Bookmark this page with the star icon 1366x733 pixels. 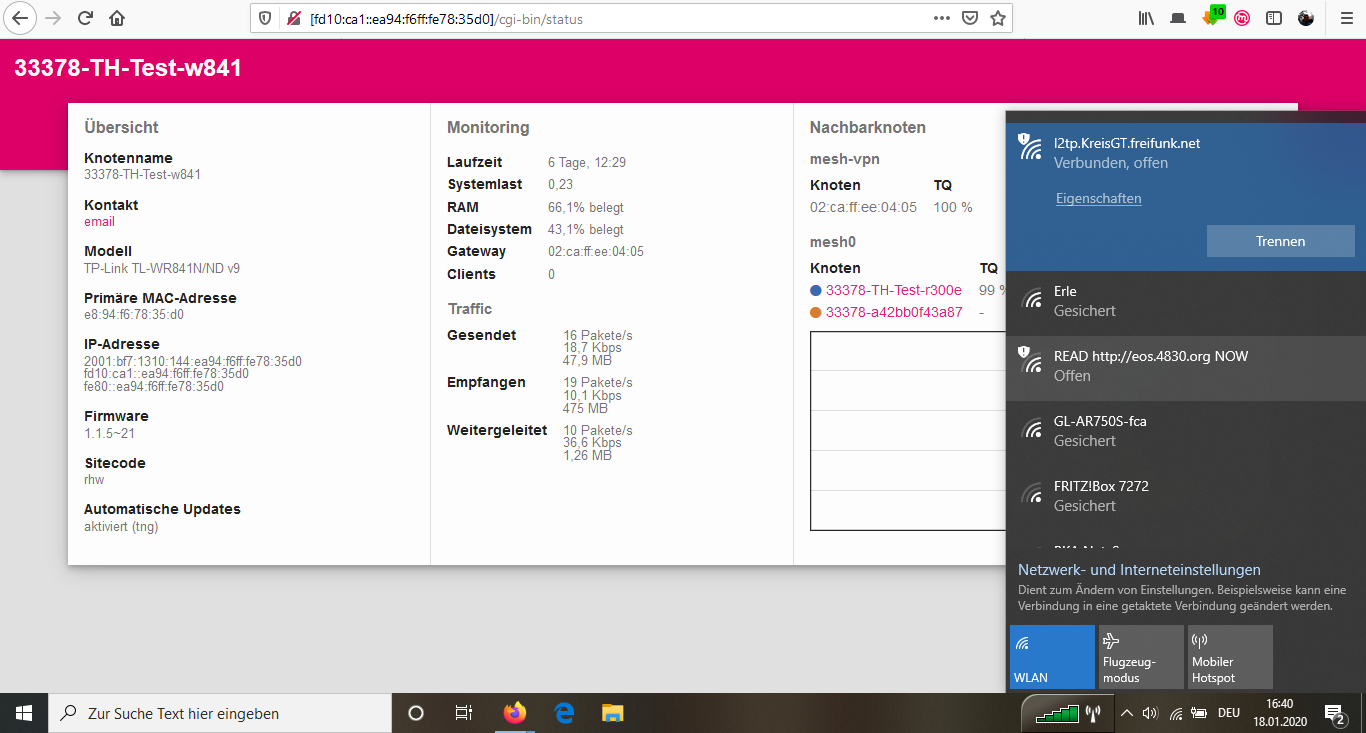tap(997, 18)
